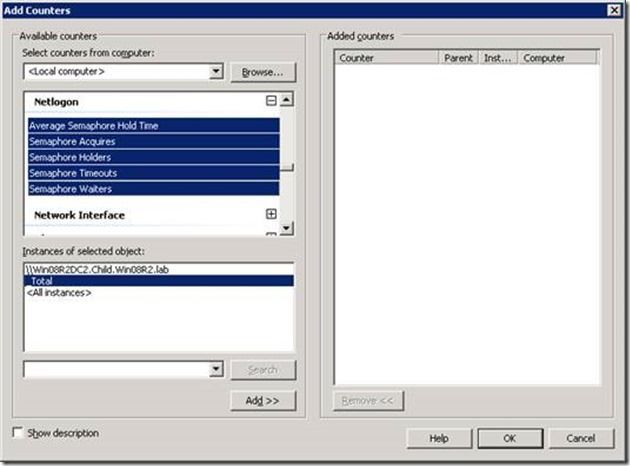Collapse the Netlogon counter group

[271, 100]
